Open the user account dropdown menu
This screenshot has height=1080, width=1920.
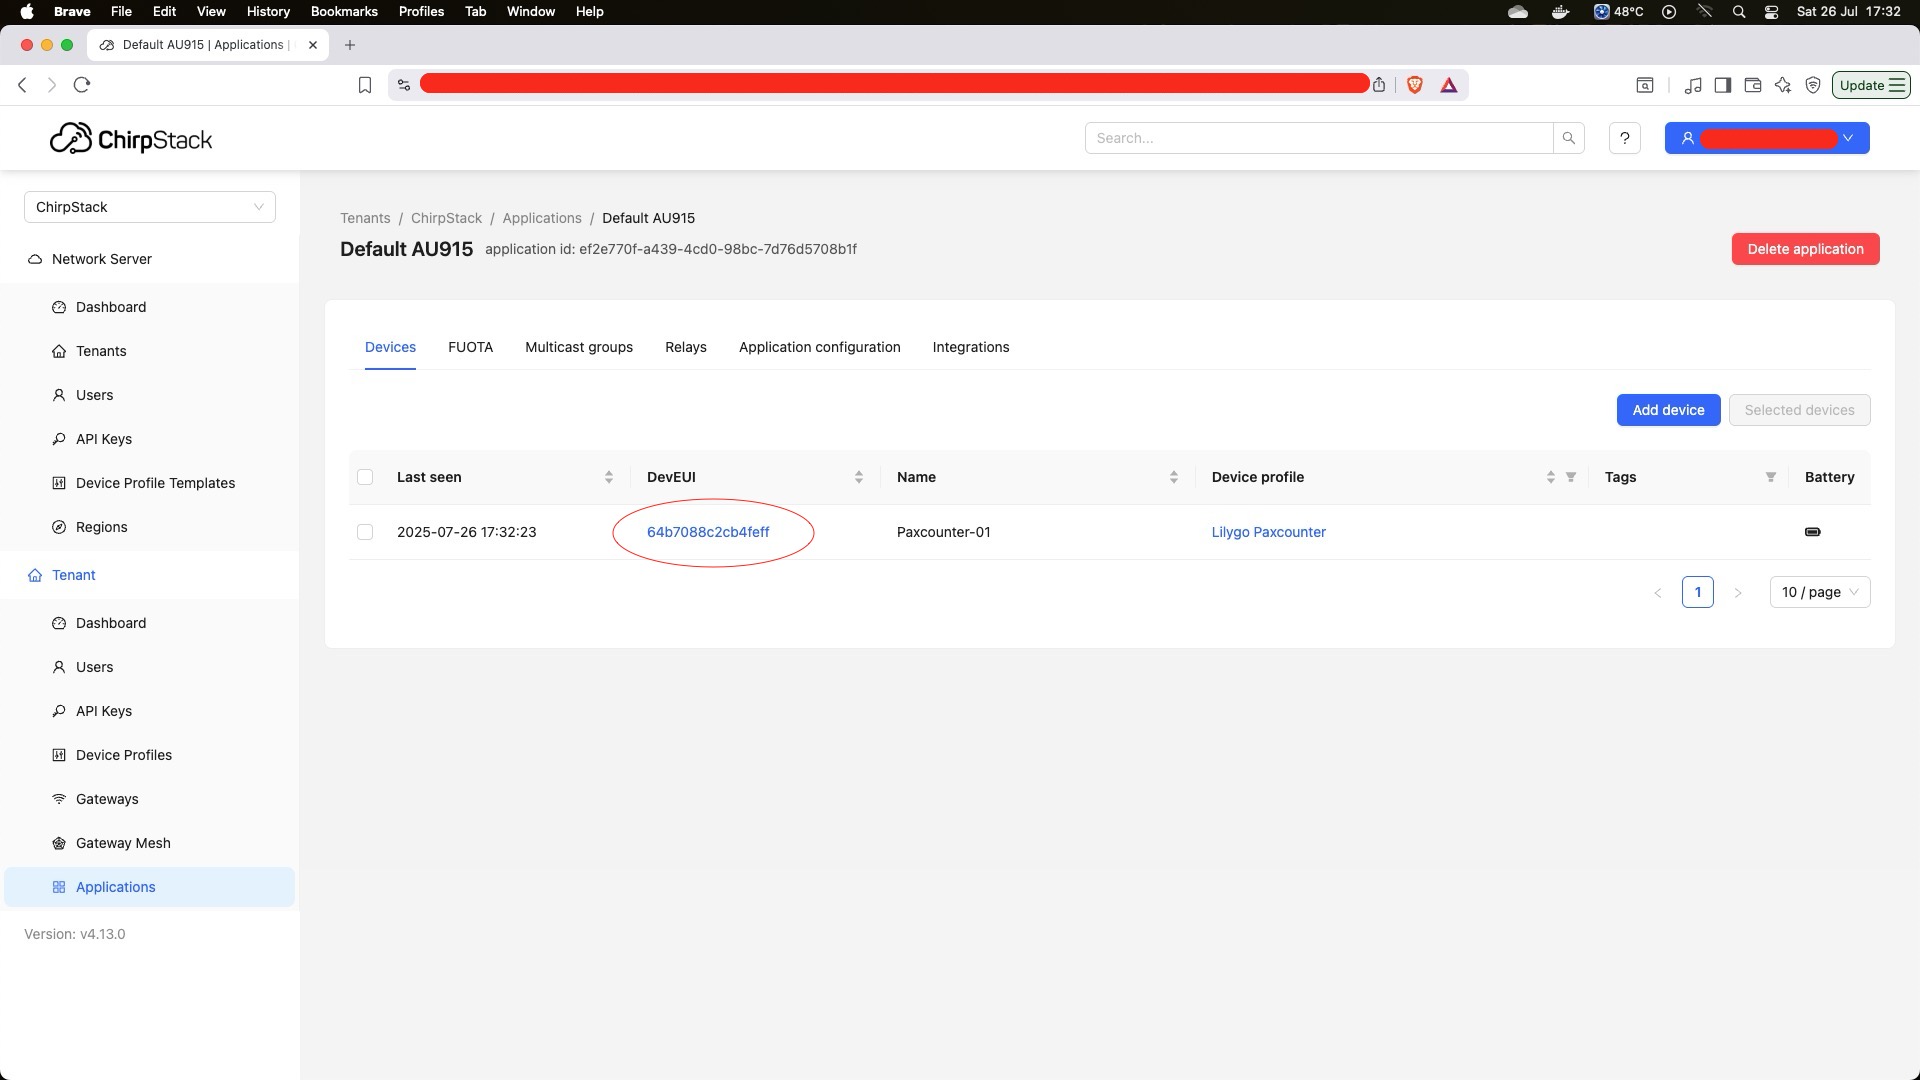click(1766, 138)
